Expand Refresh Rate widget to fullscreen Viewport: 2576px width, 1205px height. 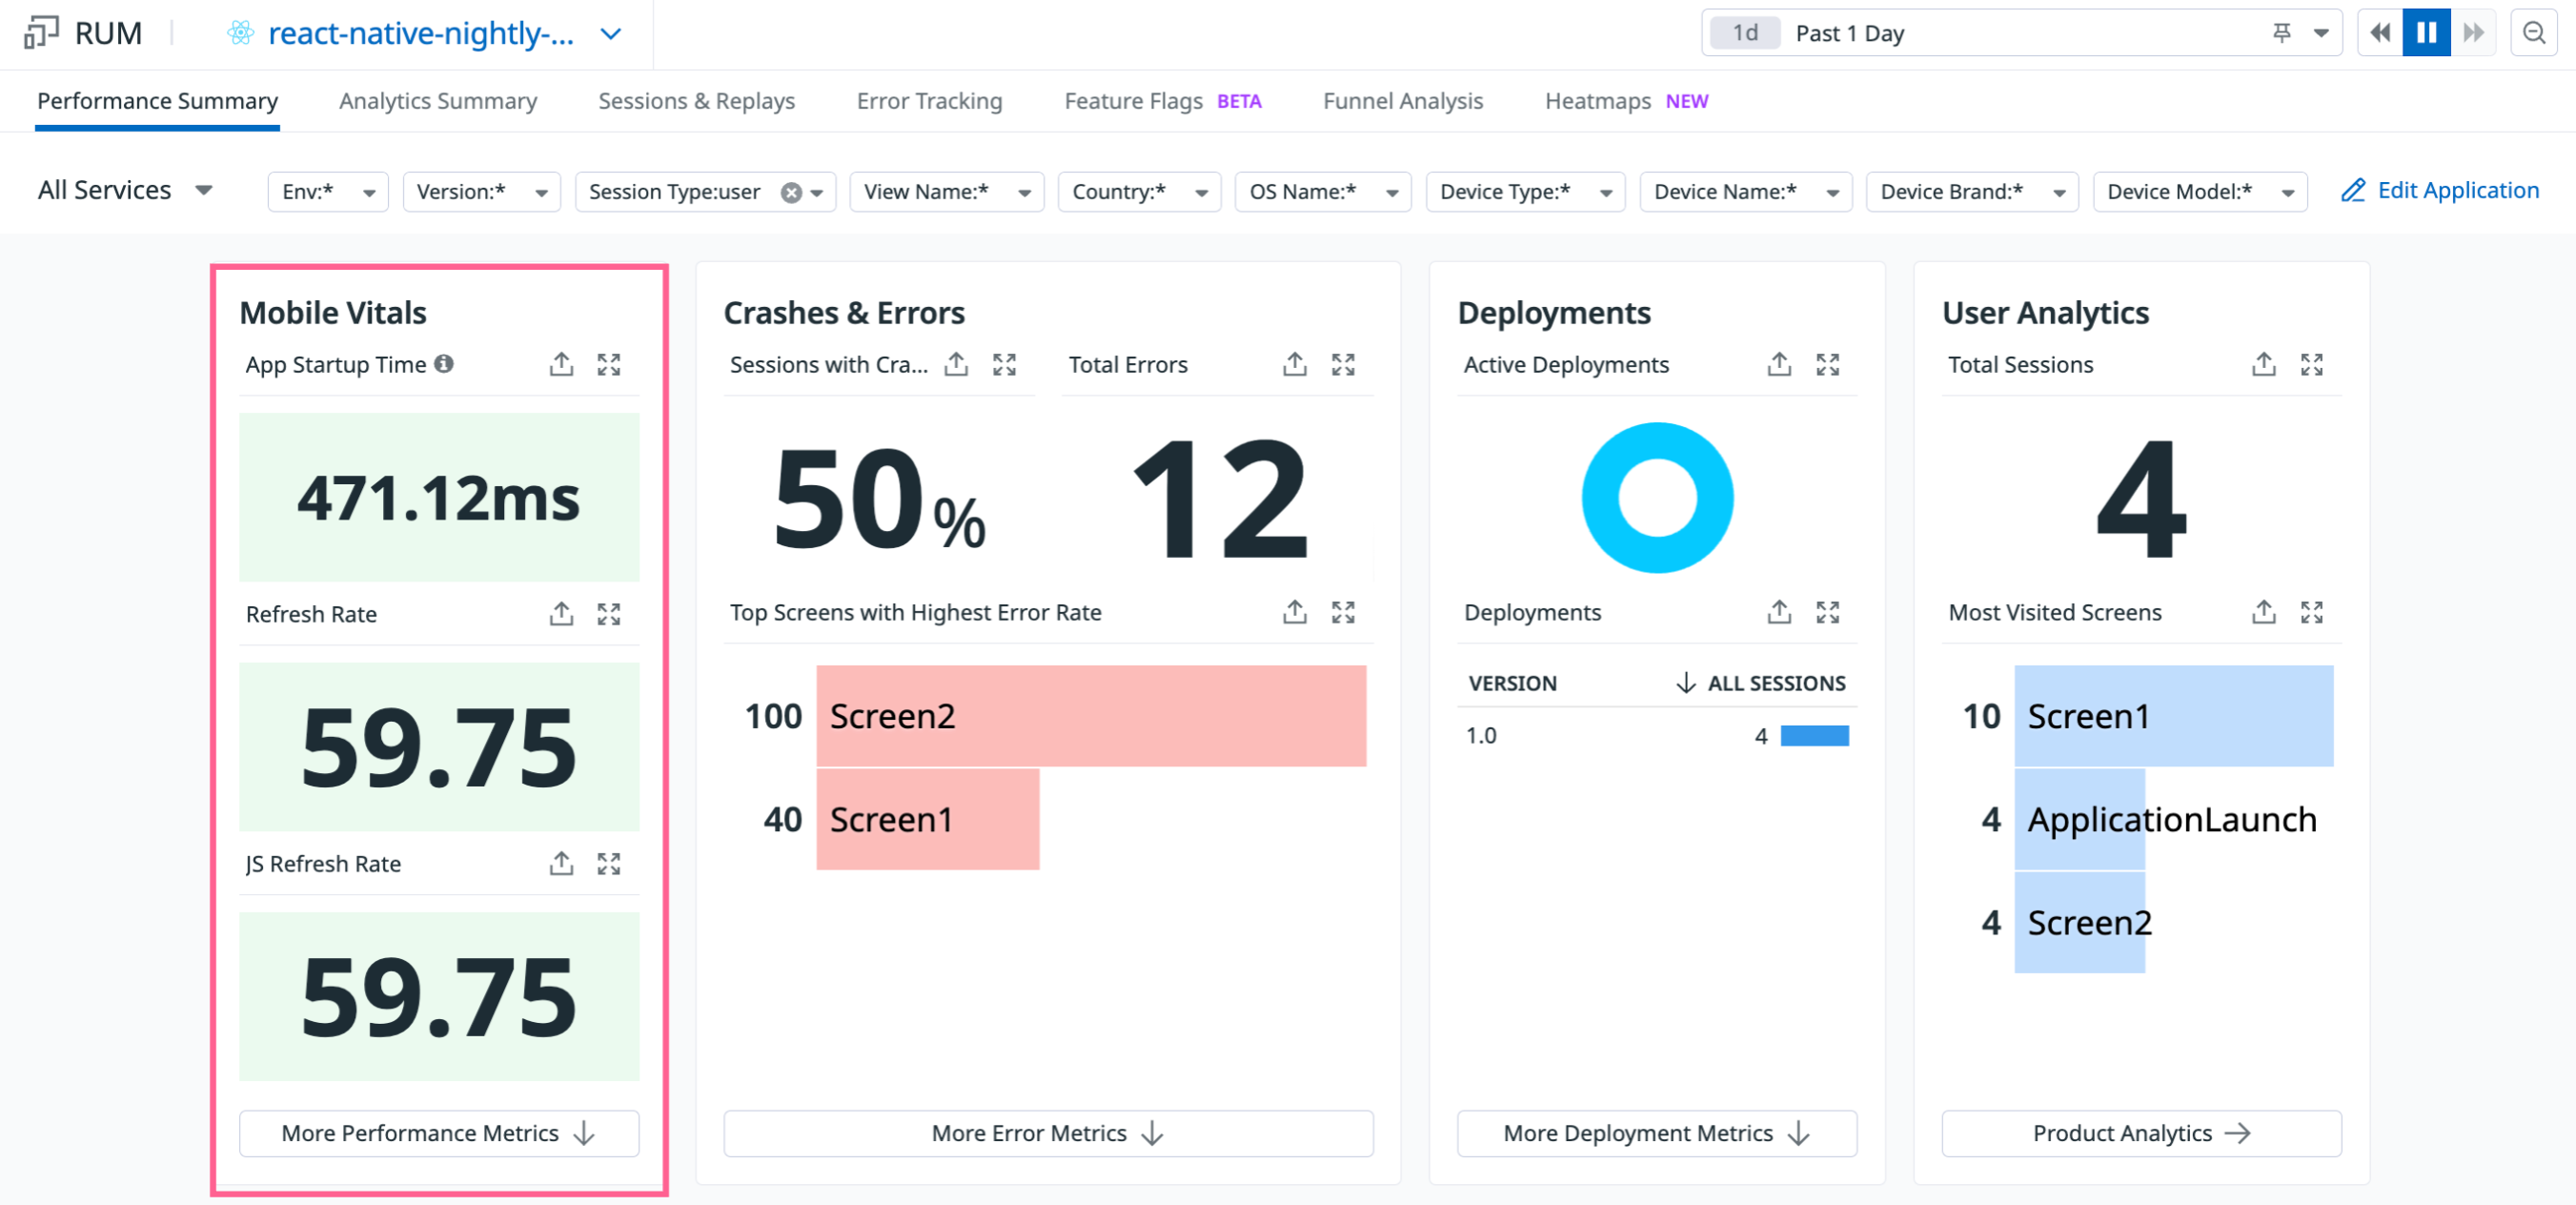609,614
